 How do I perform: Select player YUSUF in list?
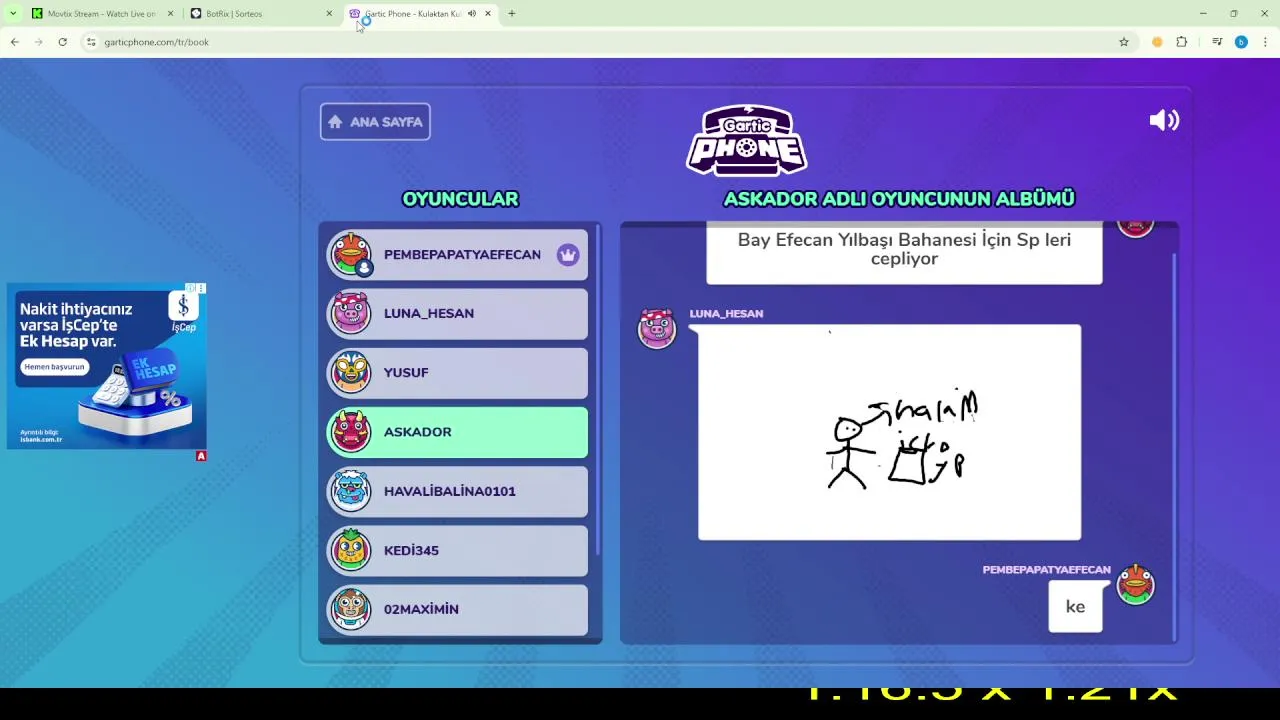click(x=458, y=373)
